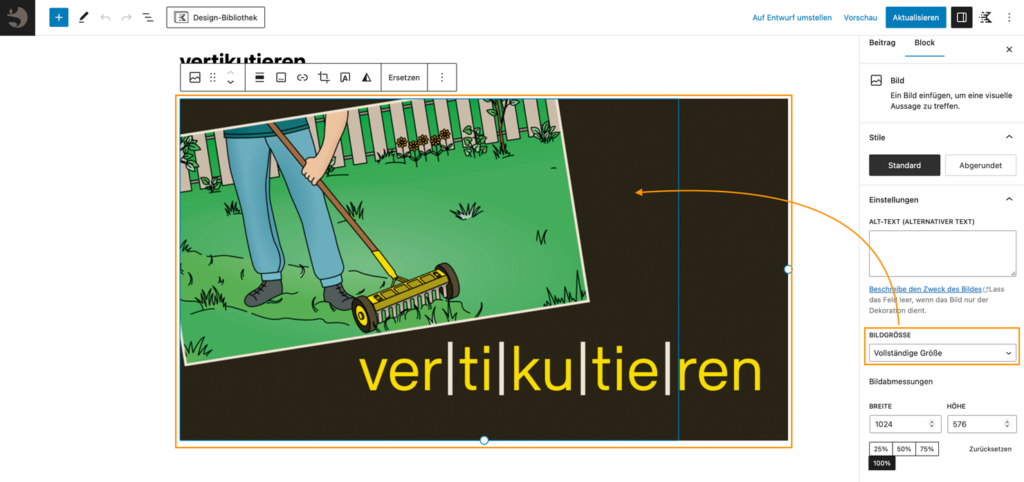Click the alt text field
The height and width of the screenshot is (482, 1024).
[x=942, y=253]
